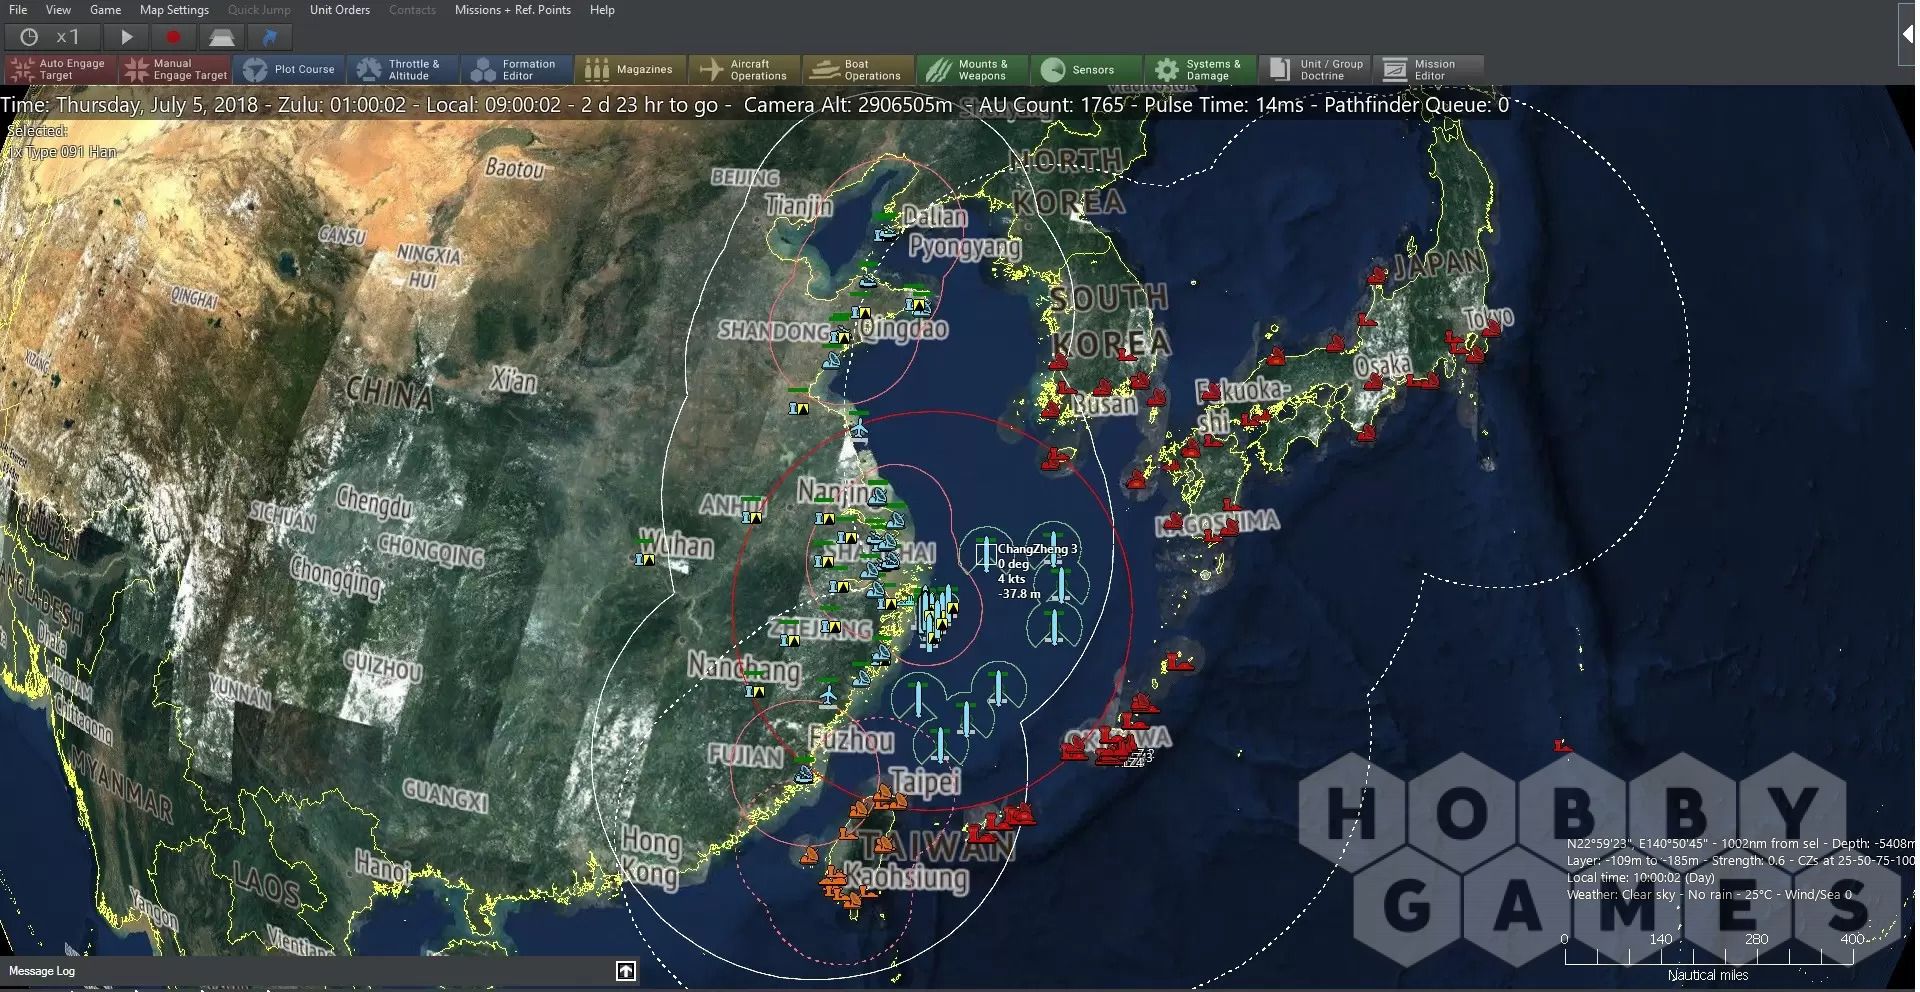
Task: Open Systems & Damage
Action: [x=1201, y=69]
